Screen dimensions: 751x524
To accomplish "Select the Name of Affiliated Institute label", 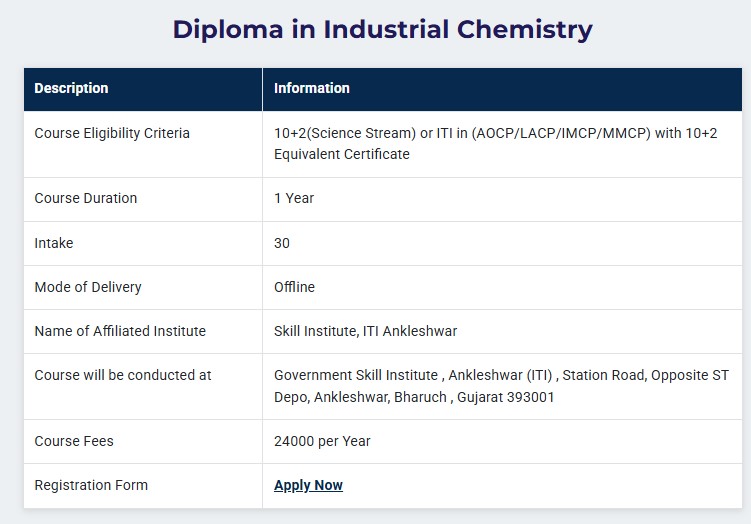I will point(120,331).
